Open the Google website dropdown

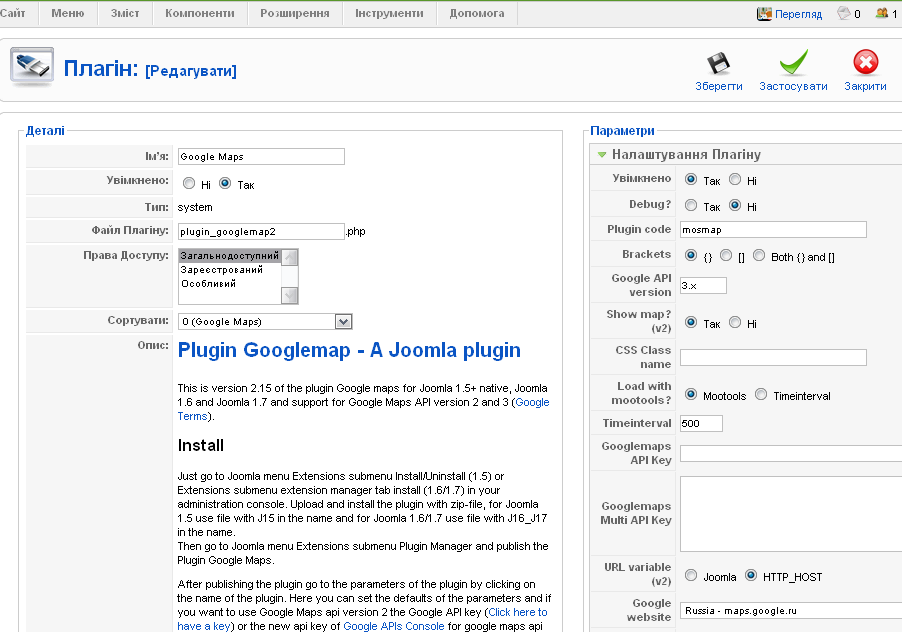[x=791, y=611]
